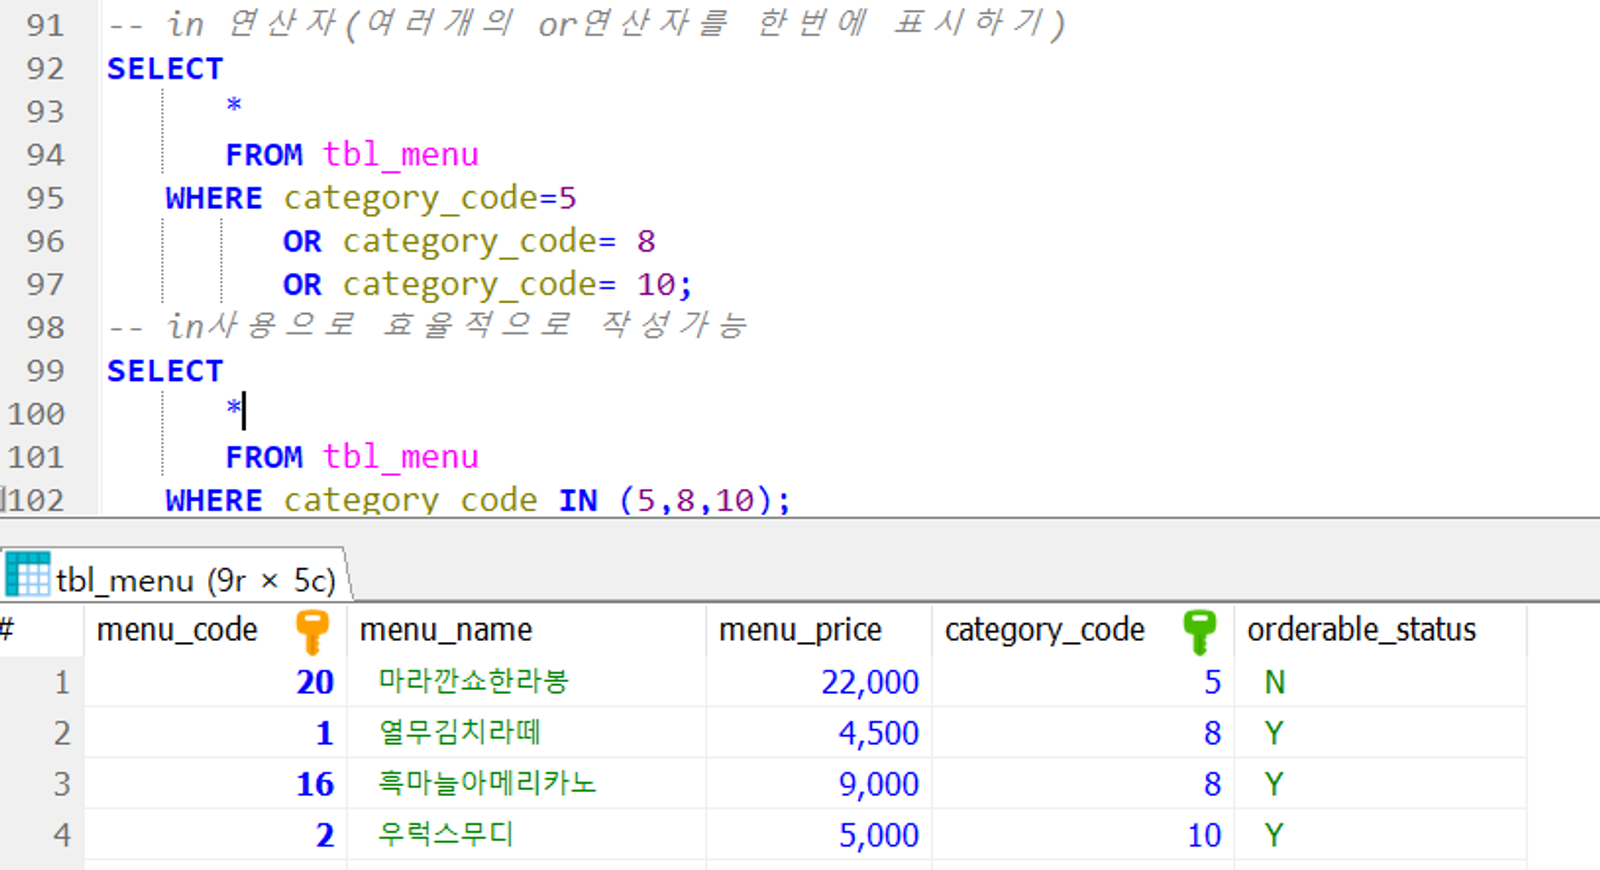Click the menu_code value 2 for 우럭스무디
This screenshot has height=870, width=1600.
point(324,835)
